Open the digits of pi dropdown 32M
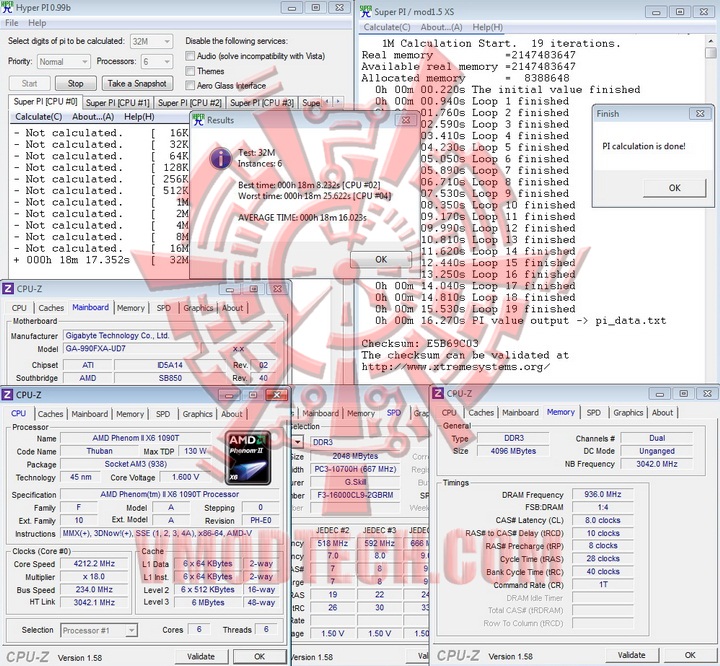This screenshot has width=720, height=666. [152, 41]
